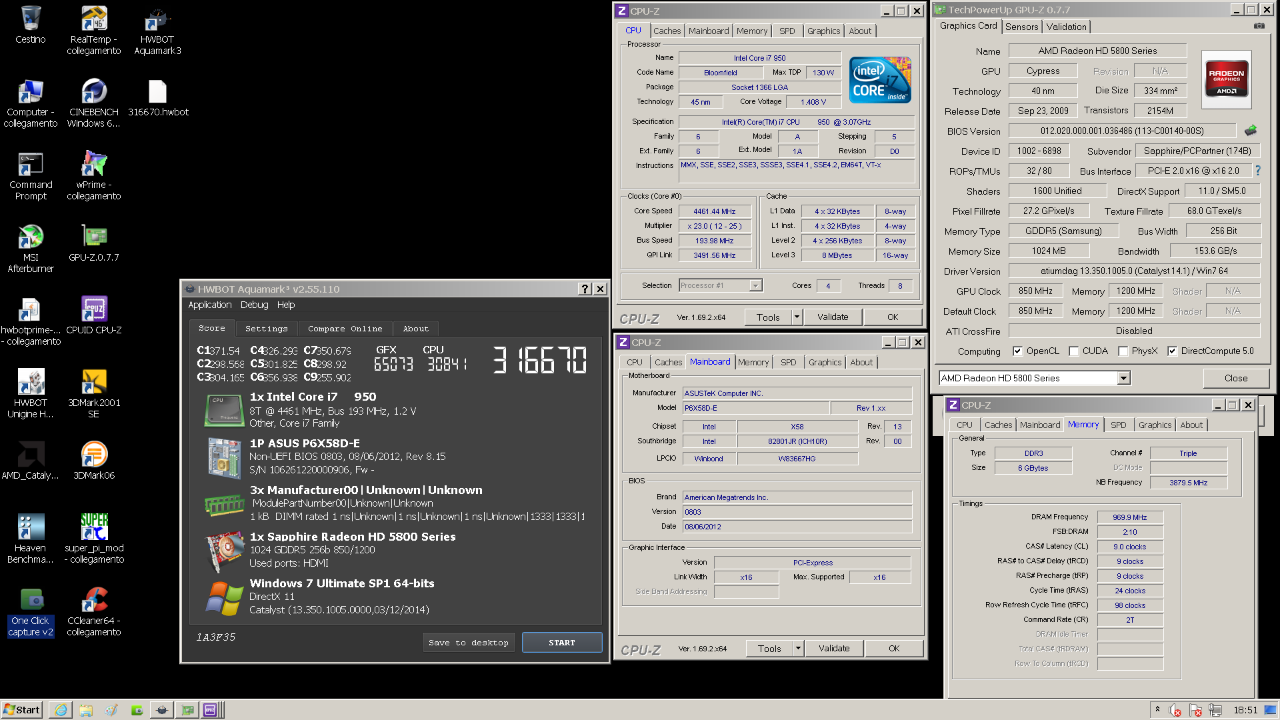
Task: Click the GPU-Z BIOS save chip icon
Action: [1250, 131]
